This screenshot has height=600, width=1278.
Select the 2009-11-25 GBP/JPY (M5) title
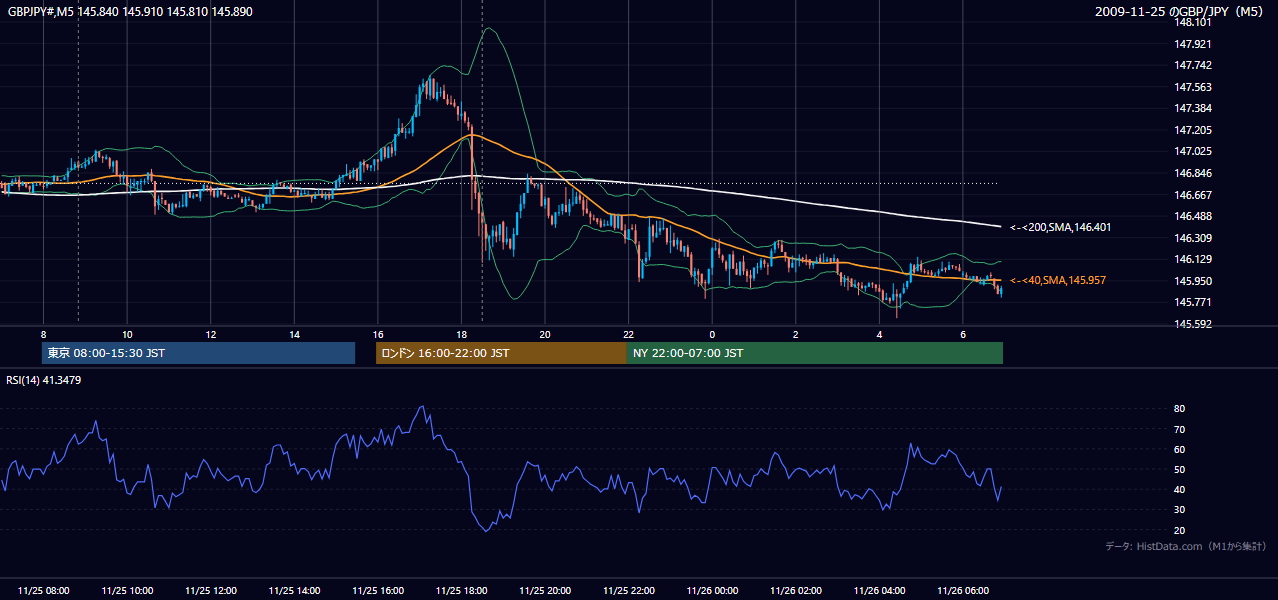click(x=1180, y=11)
